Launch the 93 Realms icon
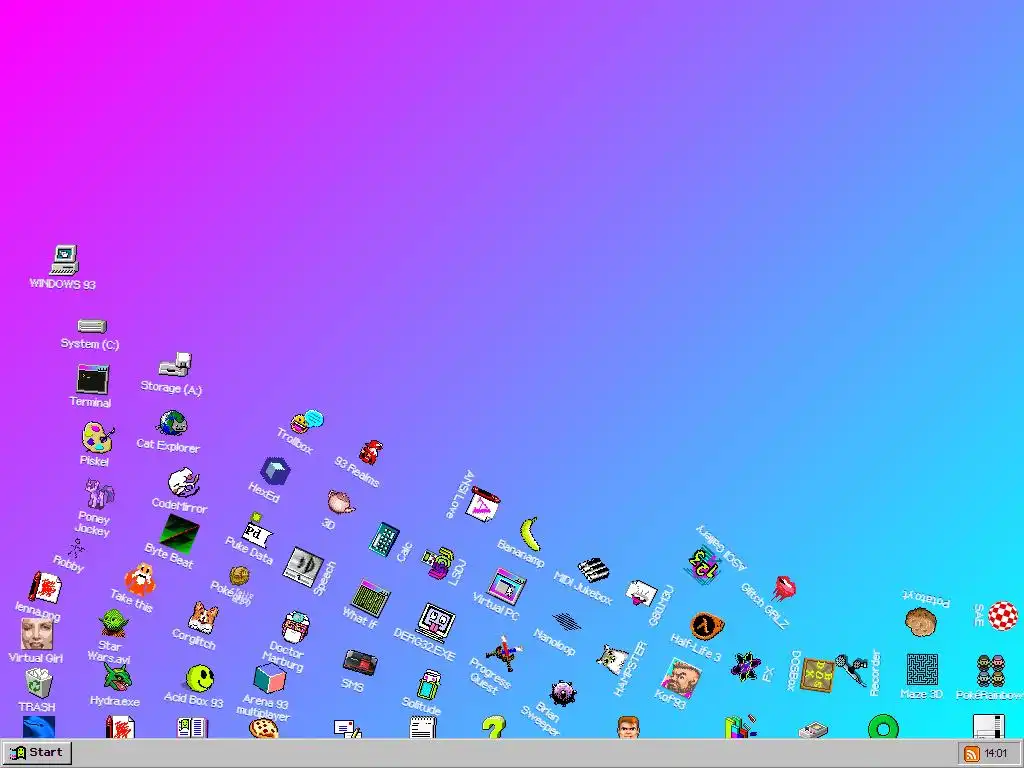The image size is (1024, 768). (371, 452)
